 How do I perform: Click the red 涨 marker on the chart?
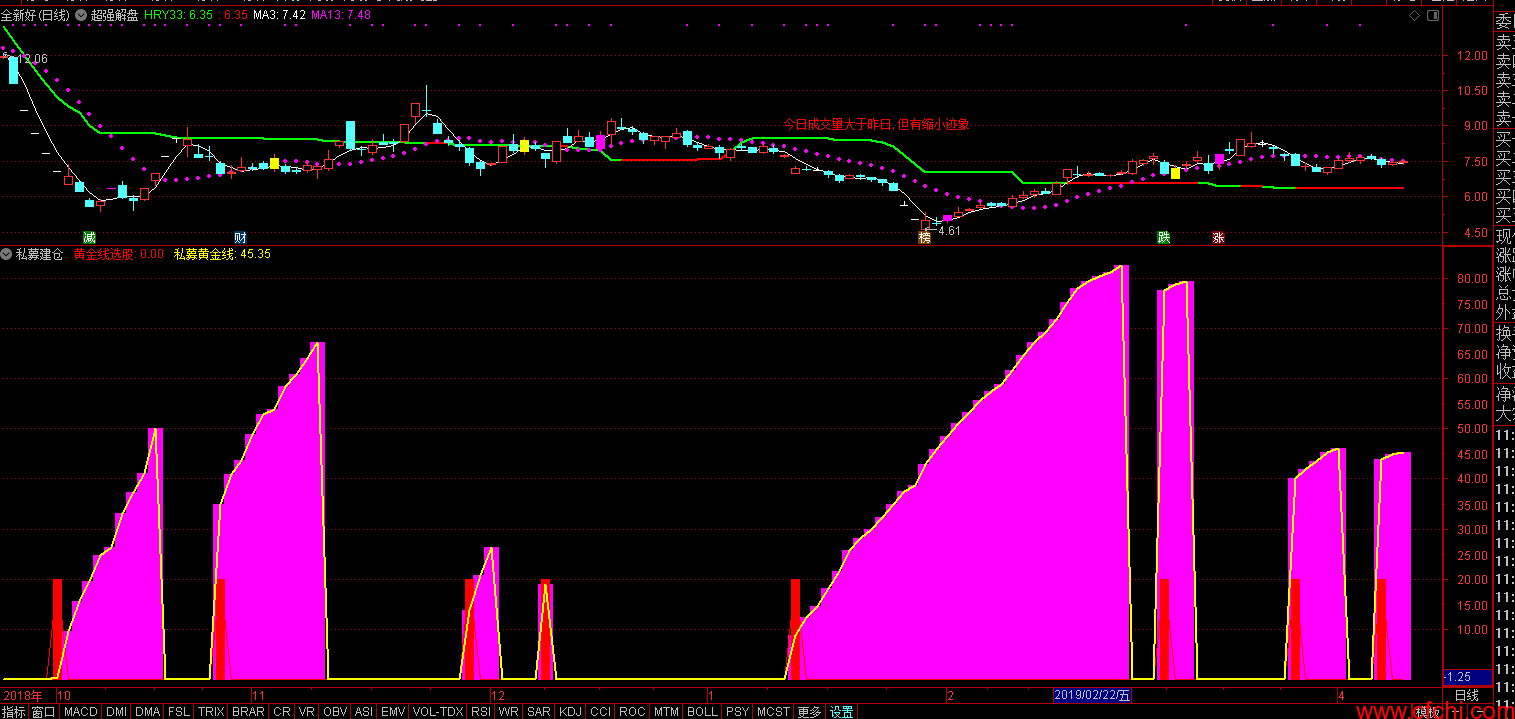[1218, 238]
